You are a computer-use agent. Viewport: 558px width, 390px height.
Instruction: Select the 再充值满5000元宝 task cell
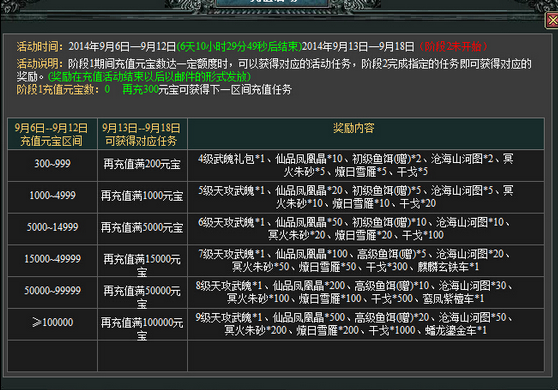[x=142, y=228]
